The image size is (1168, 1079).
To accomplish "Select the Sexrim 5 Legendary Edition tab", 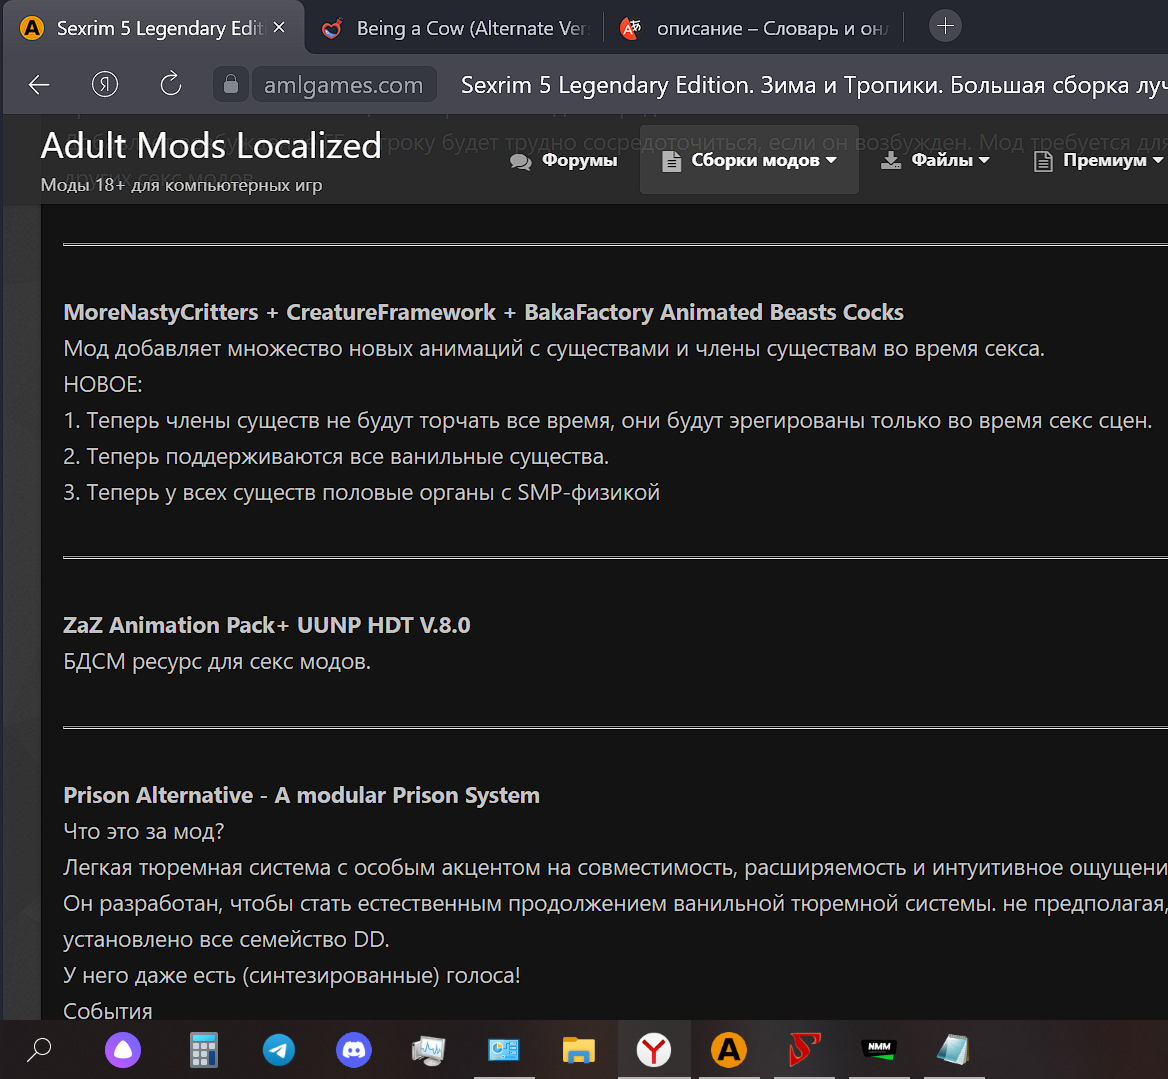I will click(155, 28).
